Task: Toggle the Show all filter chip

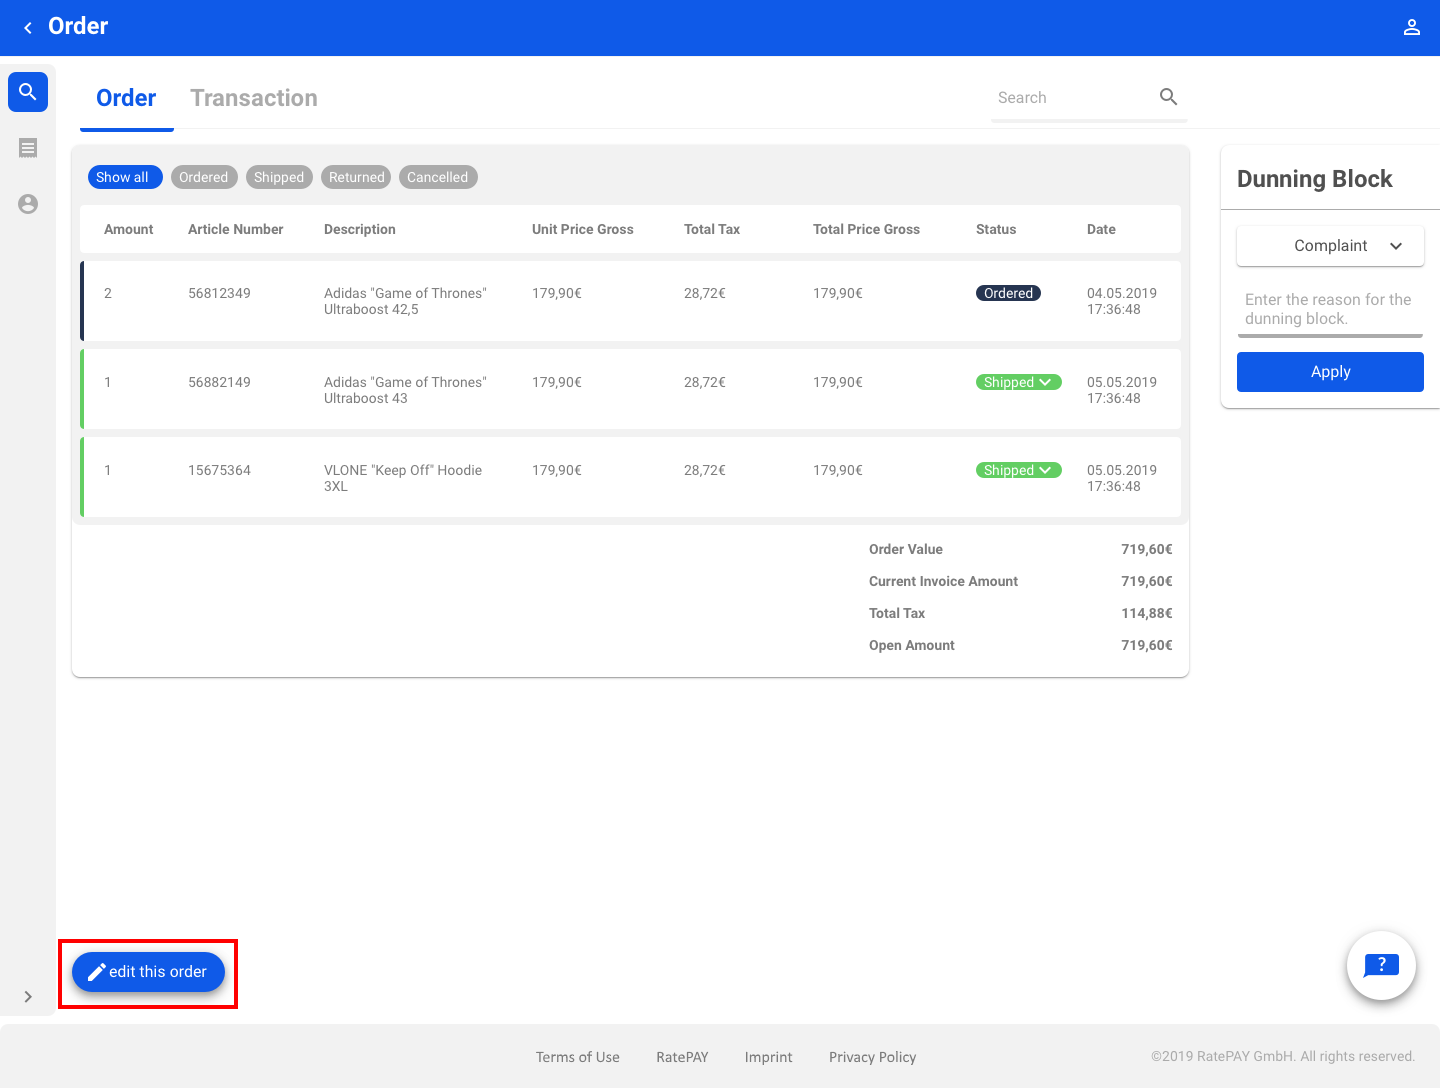Action: pos(124,177)
